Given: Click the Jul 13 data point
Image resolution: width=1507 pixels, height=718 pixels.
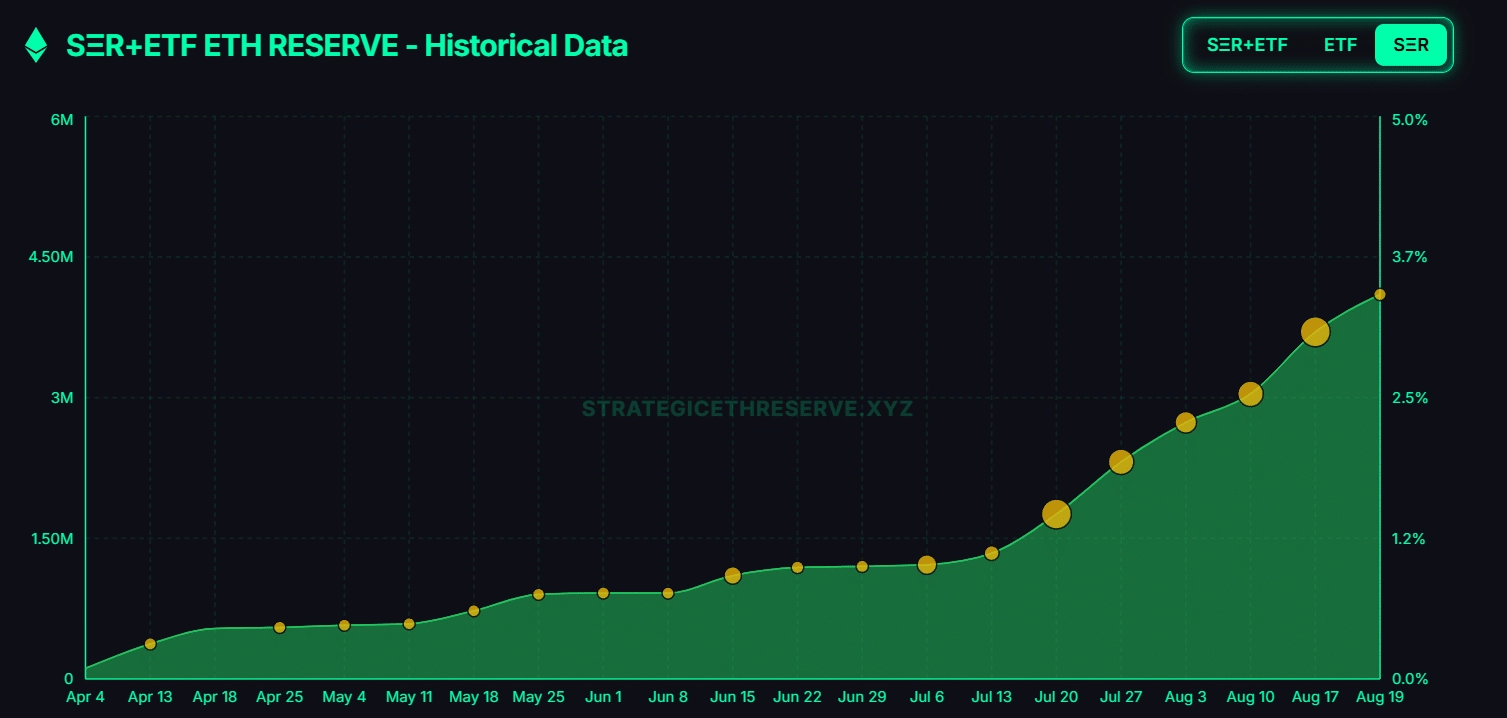Looking at the screenshot, I should pyautogui.click(x=992, y=553).
